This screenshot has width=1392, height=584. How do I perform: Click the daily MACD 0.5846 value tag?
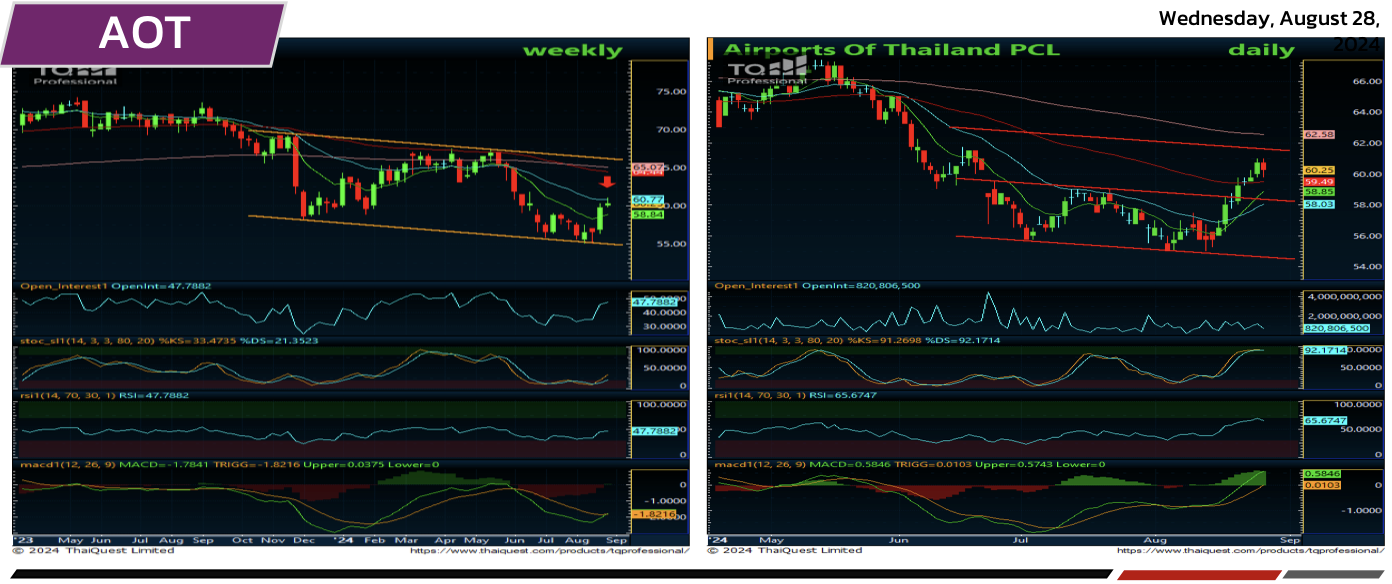point(1322,474)
